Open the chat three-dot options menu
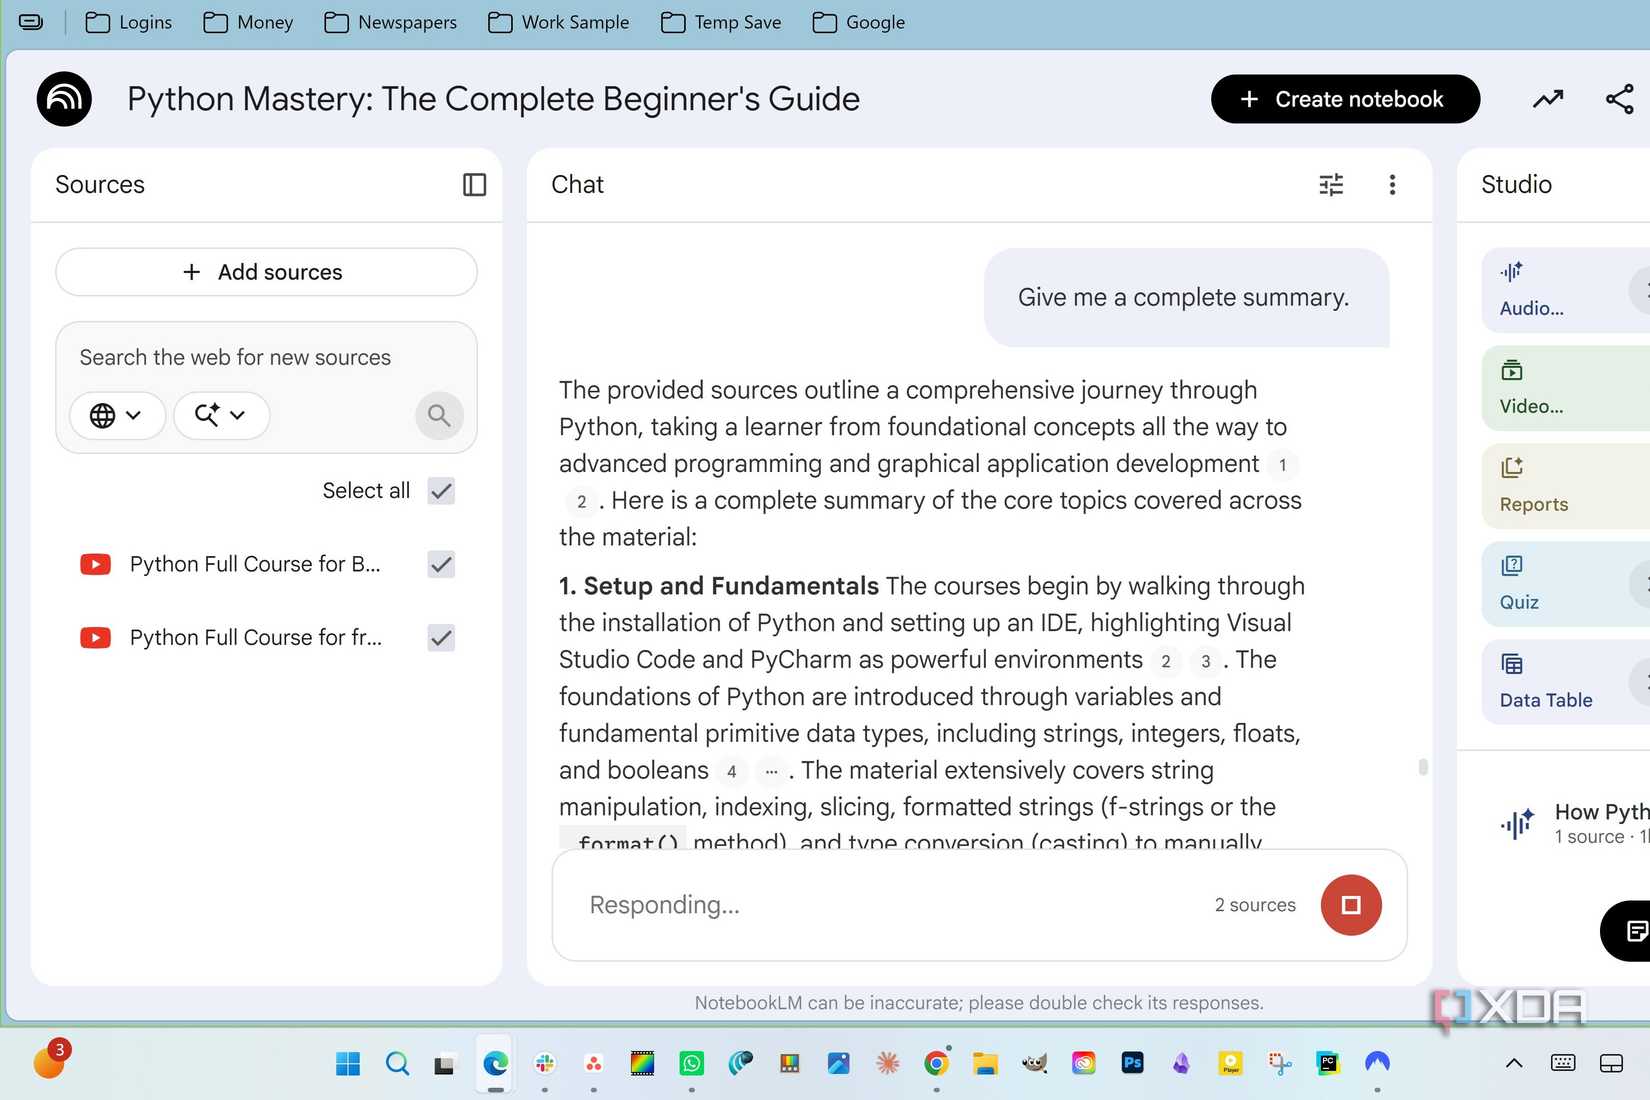Screen dimensions: 1650x1100 (x=1392, y=185)
